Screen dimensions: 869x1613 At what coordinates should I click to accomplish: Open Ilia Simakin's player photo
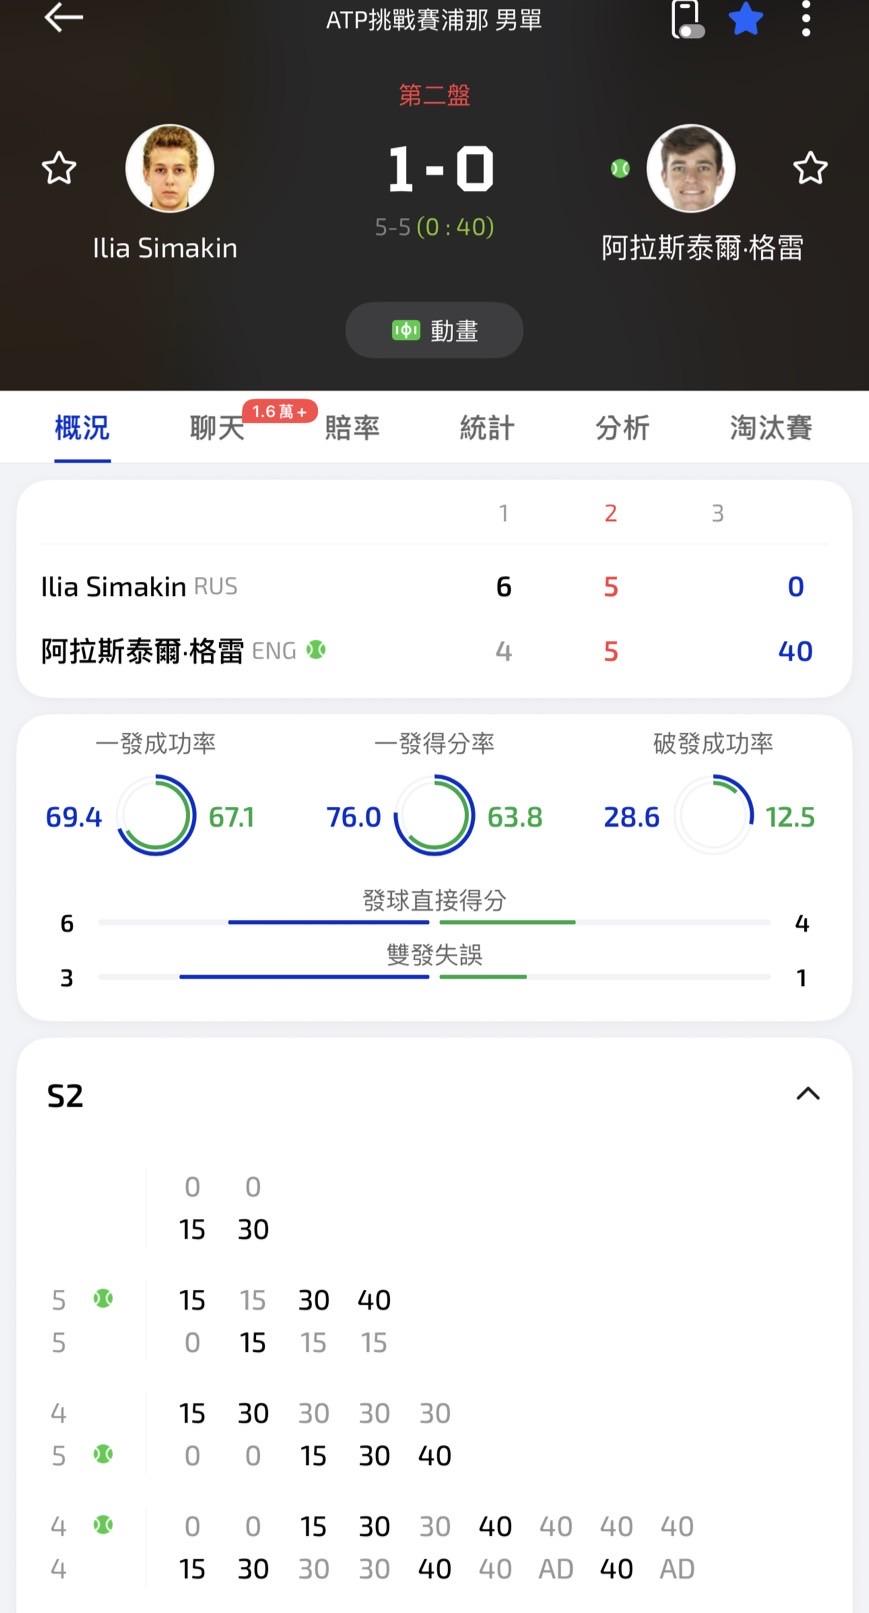coord(170,168)
